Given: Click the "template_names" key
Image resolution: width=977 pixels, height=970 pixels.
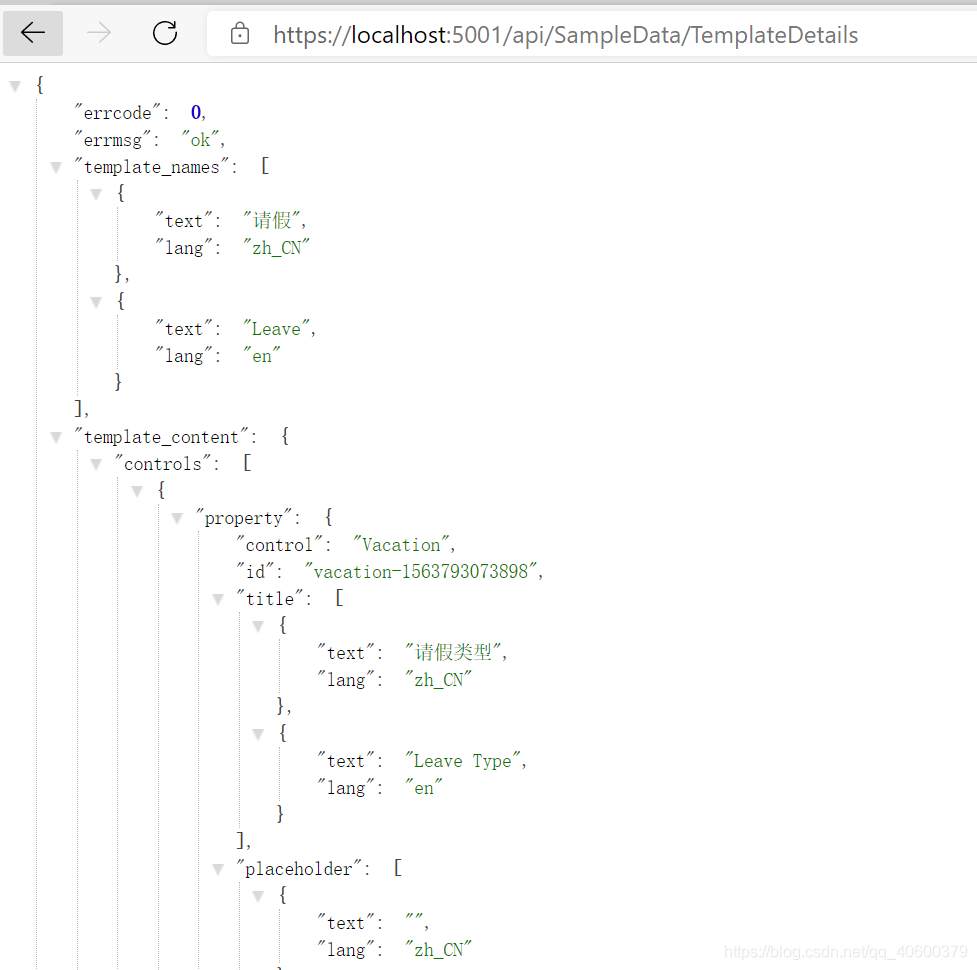Looking at the screenshot, I should 151,167.
